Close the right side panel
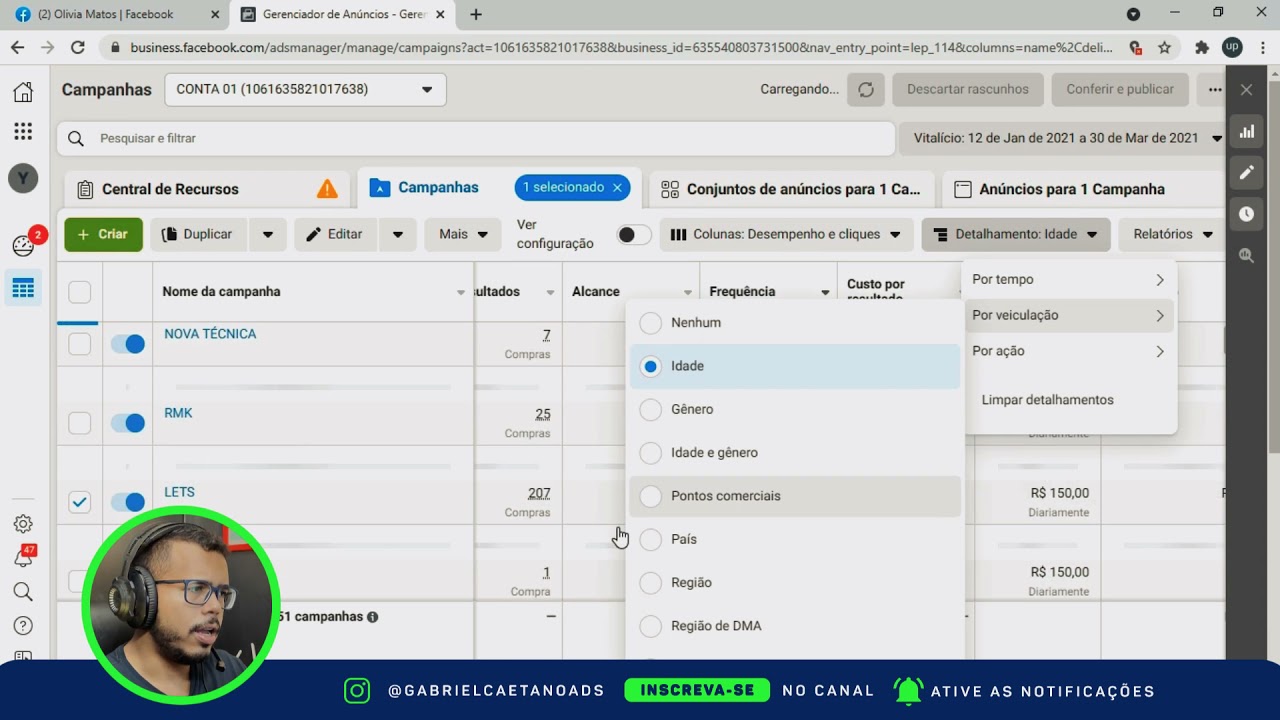The height and width of the screenshot is (720, 1280). point(1246,89)
